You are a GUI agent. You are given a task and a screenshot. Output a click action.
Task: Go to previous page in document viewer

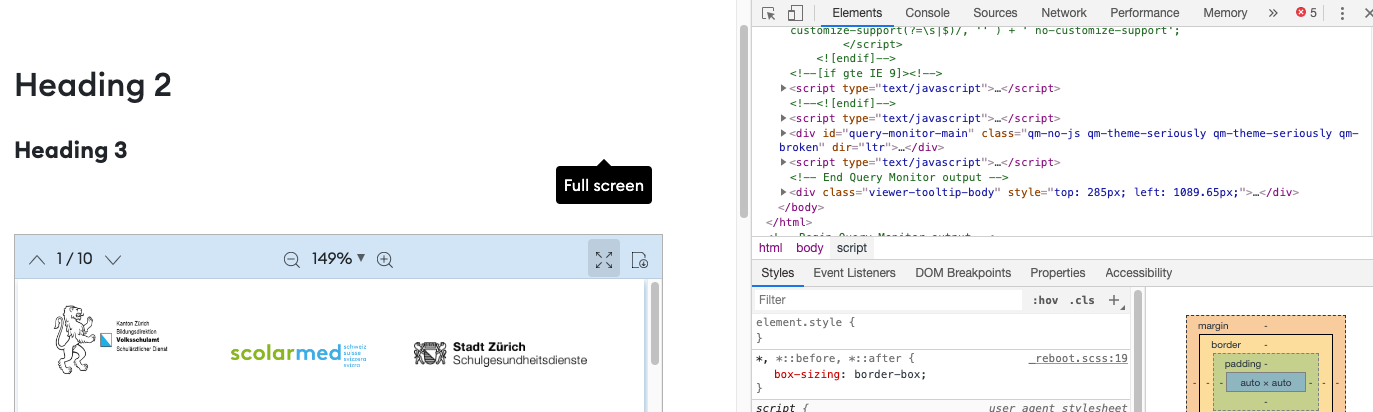37,259
